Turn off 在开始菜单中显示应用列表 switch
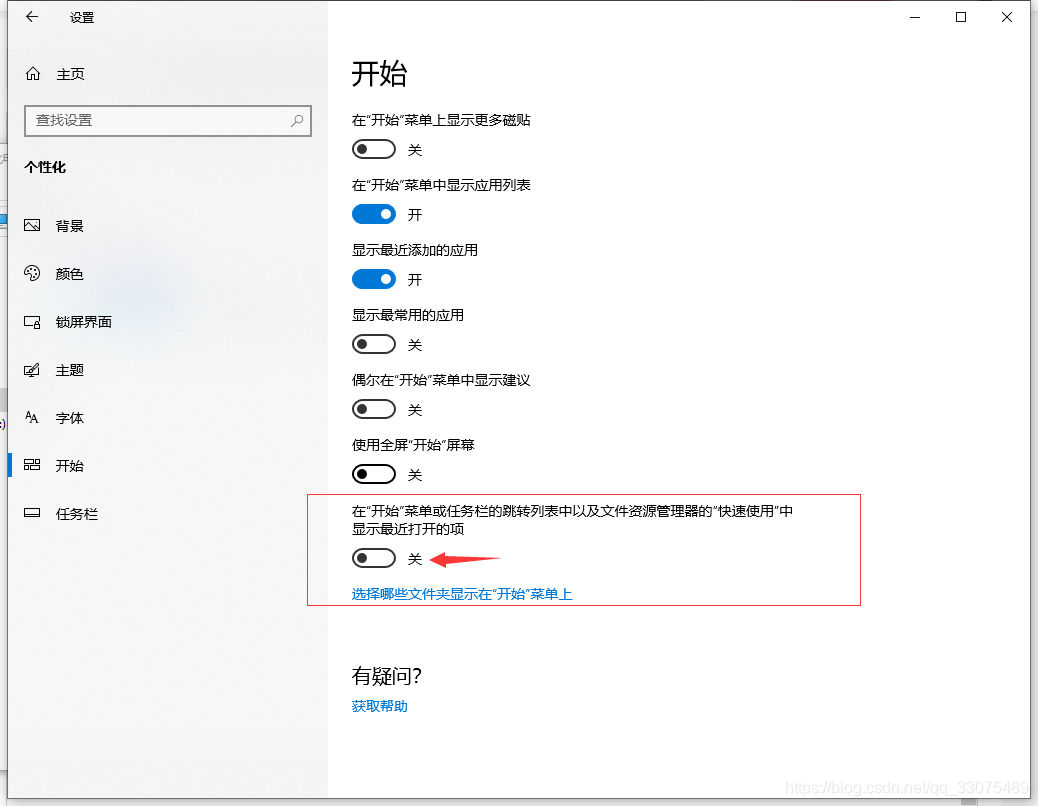 click(374, 214)
